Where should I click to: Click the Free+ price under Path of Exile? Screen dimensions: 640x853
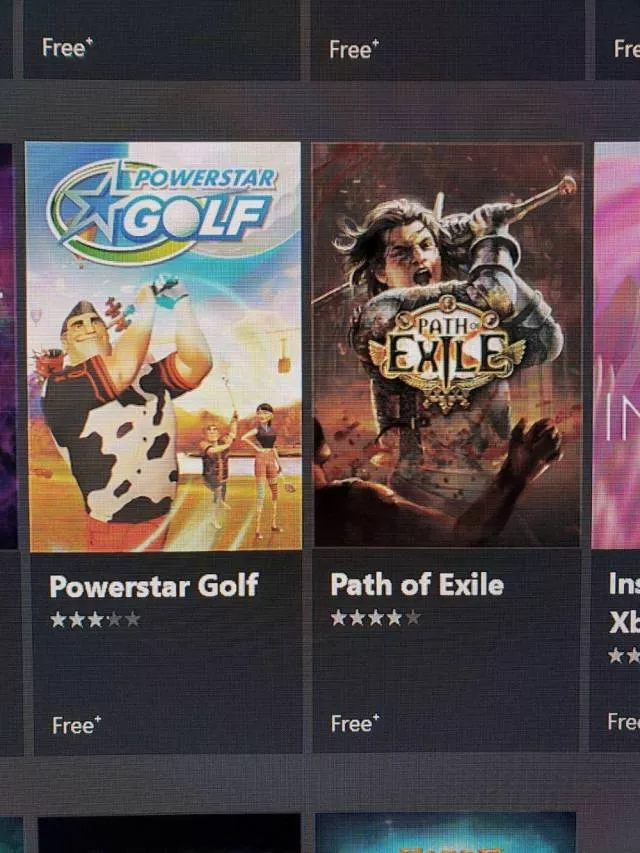coord(355,724)
